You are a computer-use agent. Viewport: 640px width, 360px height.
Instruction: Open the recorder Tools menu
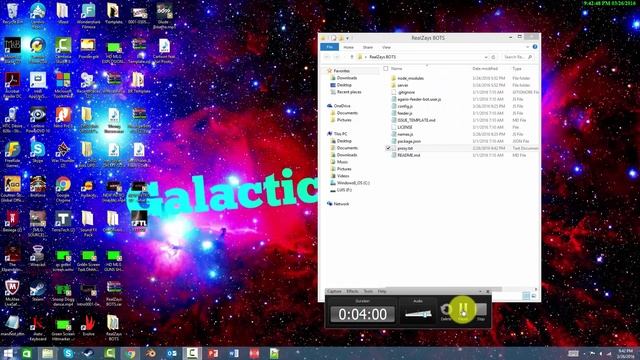[x=368, y=291]
